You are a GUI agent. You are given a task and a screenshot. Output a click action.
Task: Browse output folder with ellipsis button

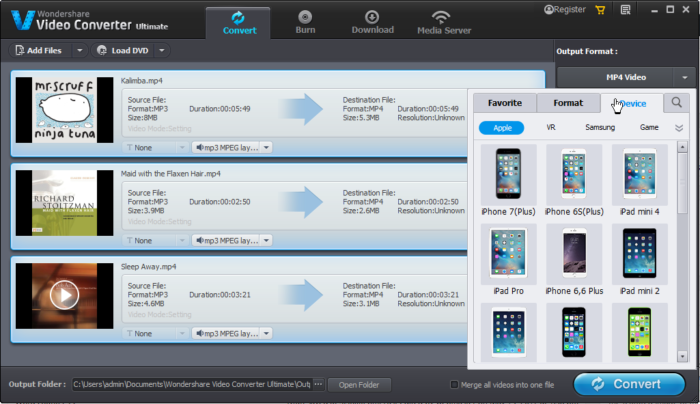[318, 384]
